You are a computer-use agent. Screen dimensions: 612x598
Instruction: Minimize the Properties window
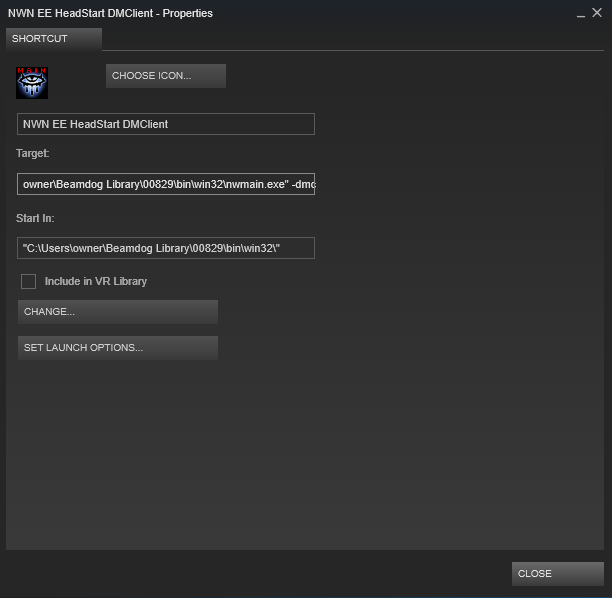click(581, 14)
